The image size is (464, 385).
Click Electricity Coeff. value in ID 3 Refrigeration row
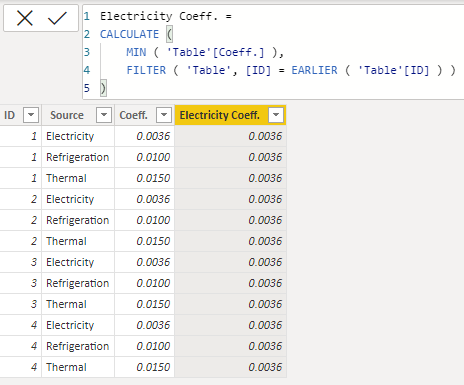coord(230,283)
